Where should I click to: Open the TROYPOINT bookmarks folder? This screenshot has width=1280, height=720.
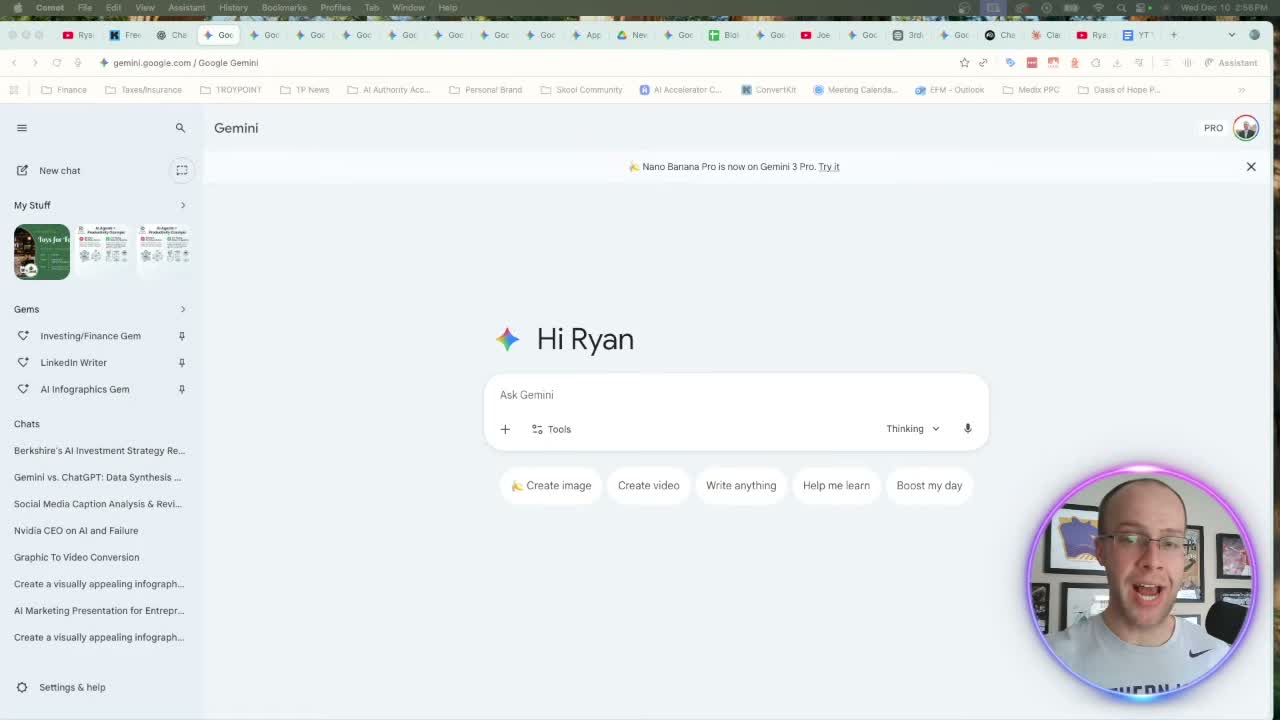[x=231, y=90]
